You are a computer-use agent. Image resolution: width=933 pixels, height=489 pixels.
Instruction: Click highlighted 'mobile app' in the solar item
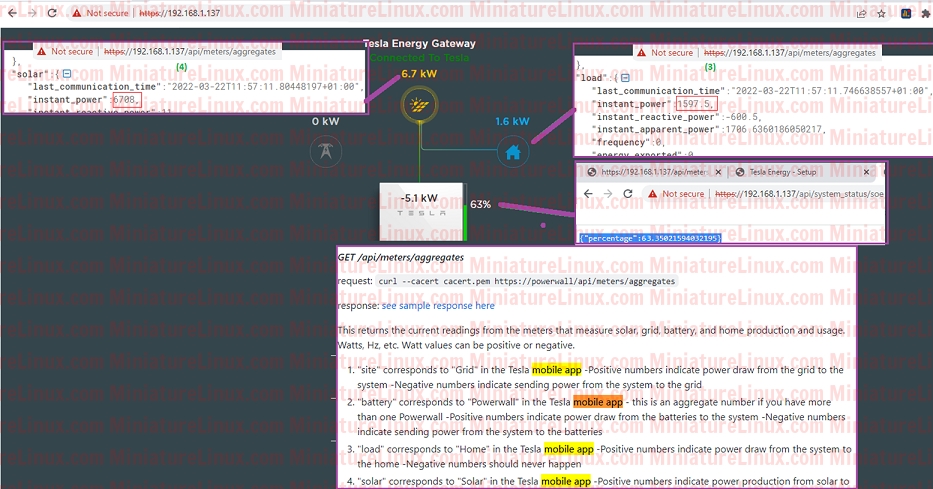click(566, 481)
